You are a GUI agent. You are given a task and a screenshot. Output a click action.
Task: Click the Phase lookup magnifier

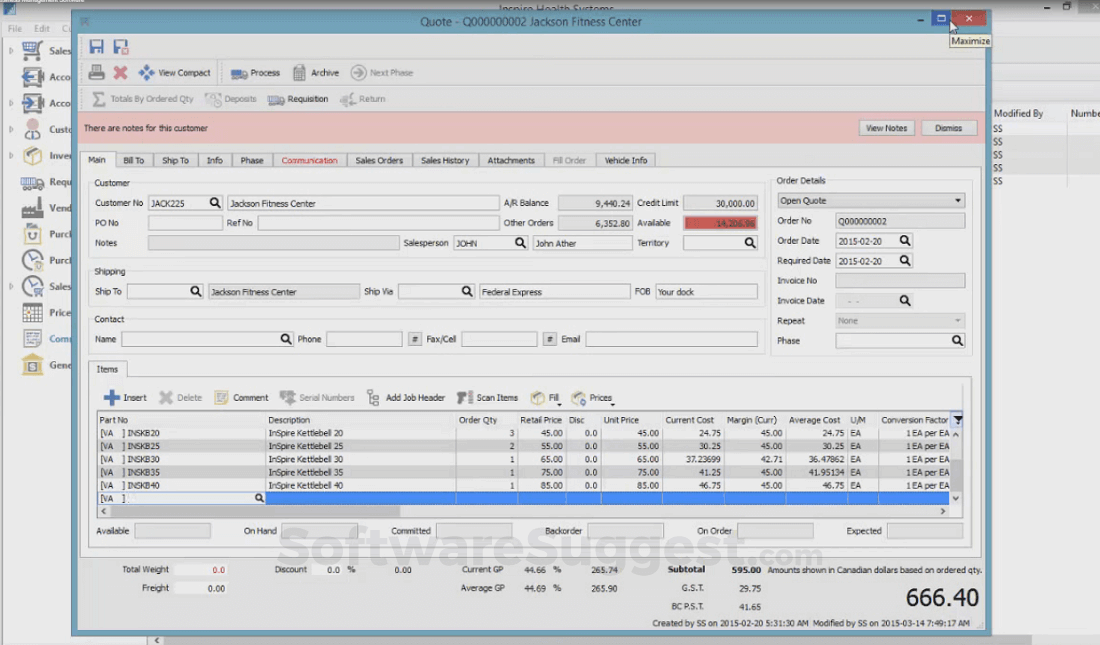point(958,340)
